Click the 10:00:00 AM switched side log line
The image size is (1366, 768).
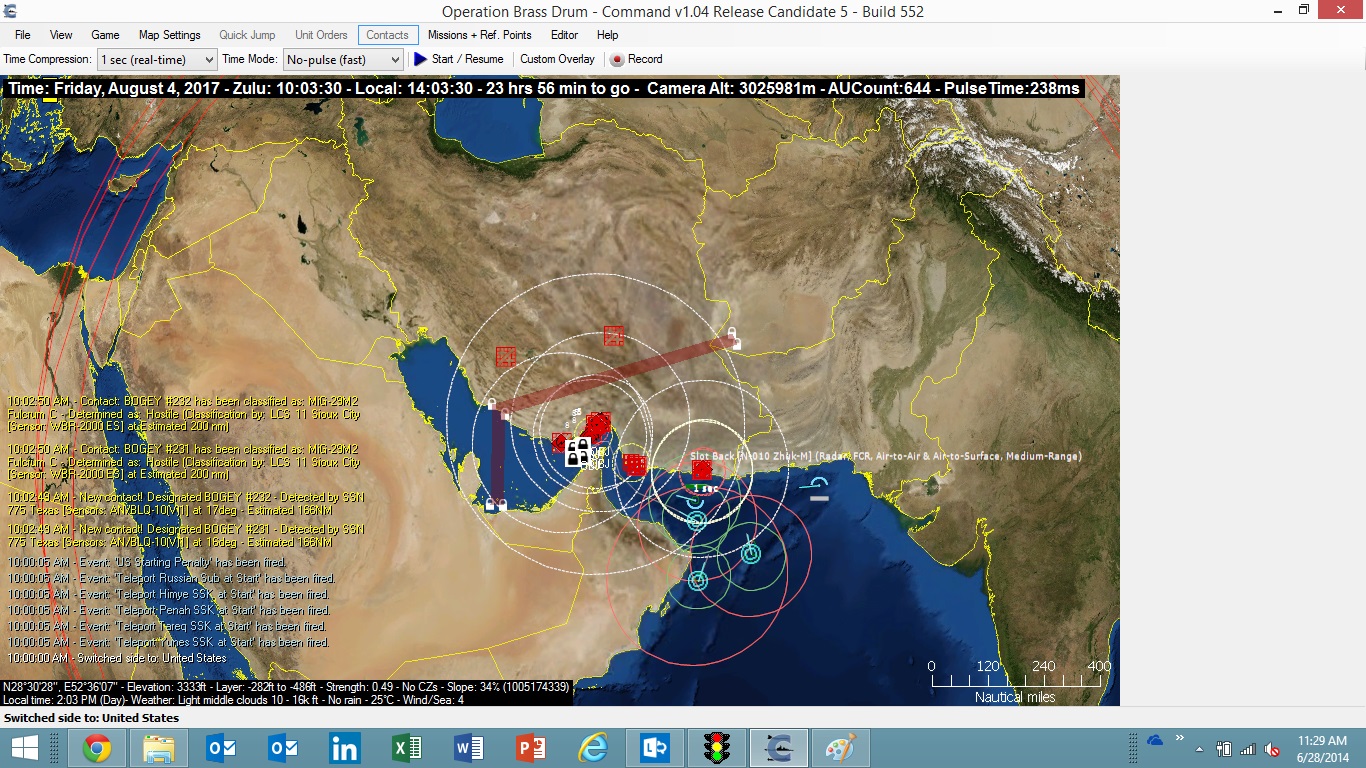point(117,658)
